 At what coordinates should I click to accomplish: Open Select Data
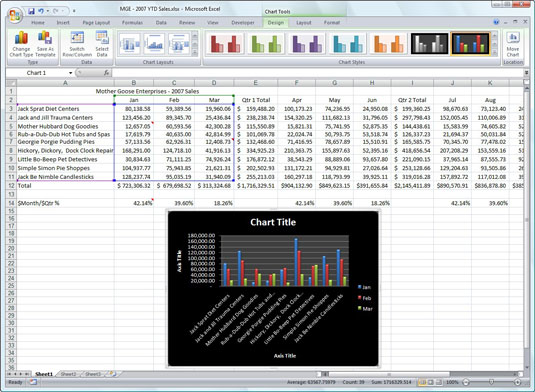tap(102, 44)
